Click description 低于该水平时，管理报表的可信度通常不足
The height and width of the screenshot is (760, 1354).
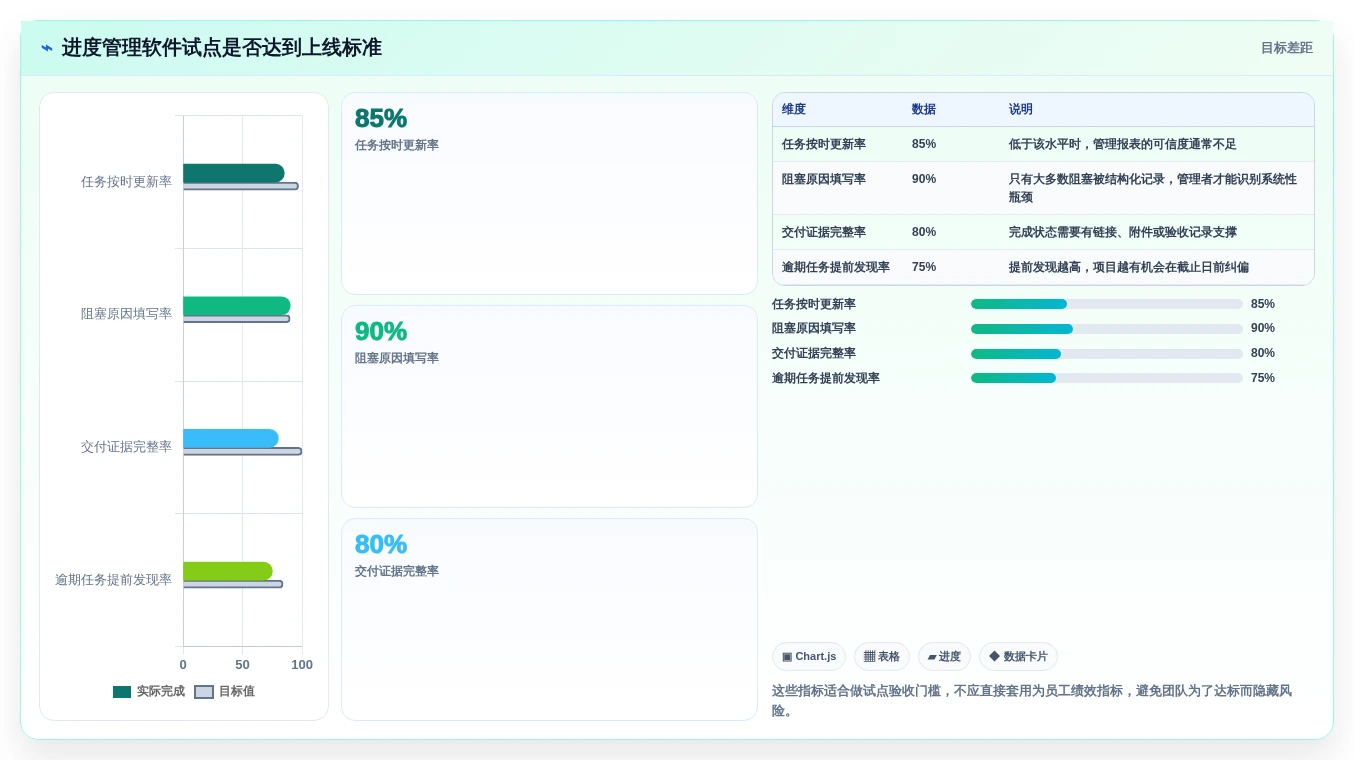coord(1122,144)
